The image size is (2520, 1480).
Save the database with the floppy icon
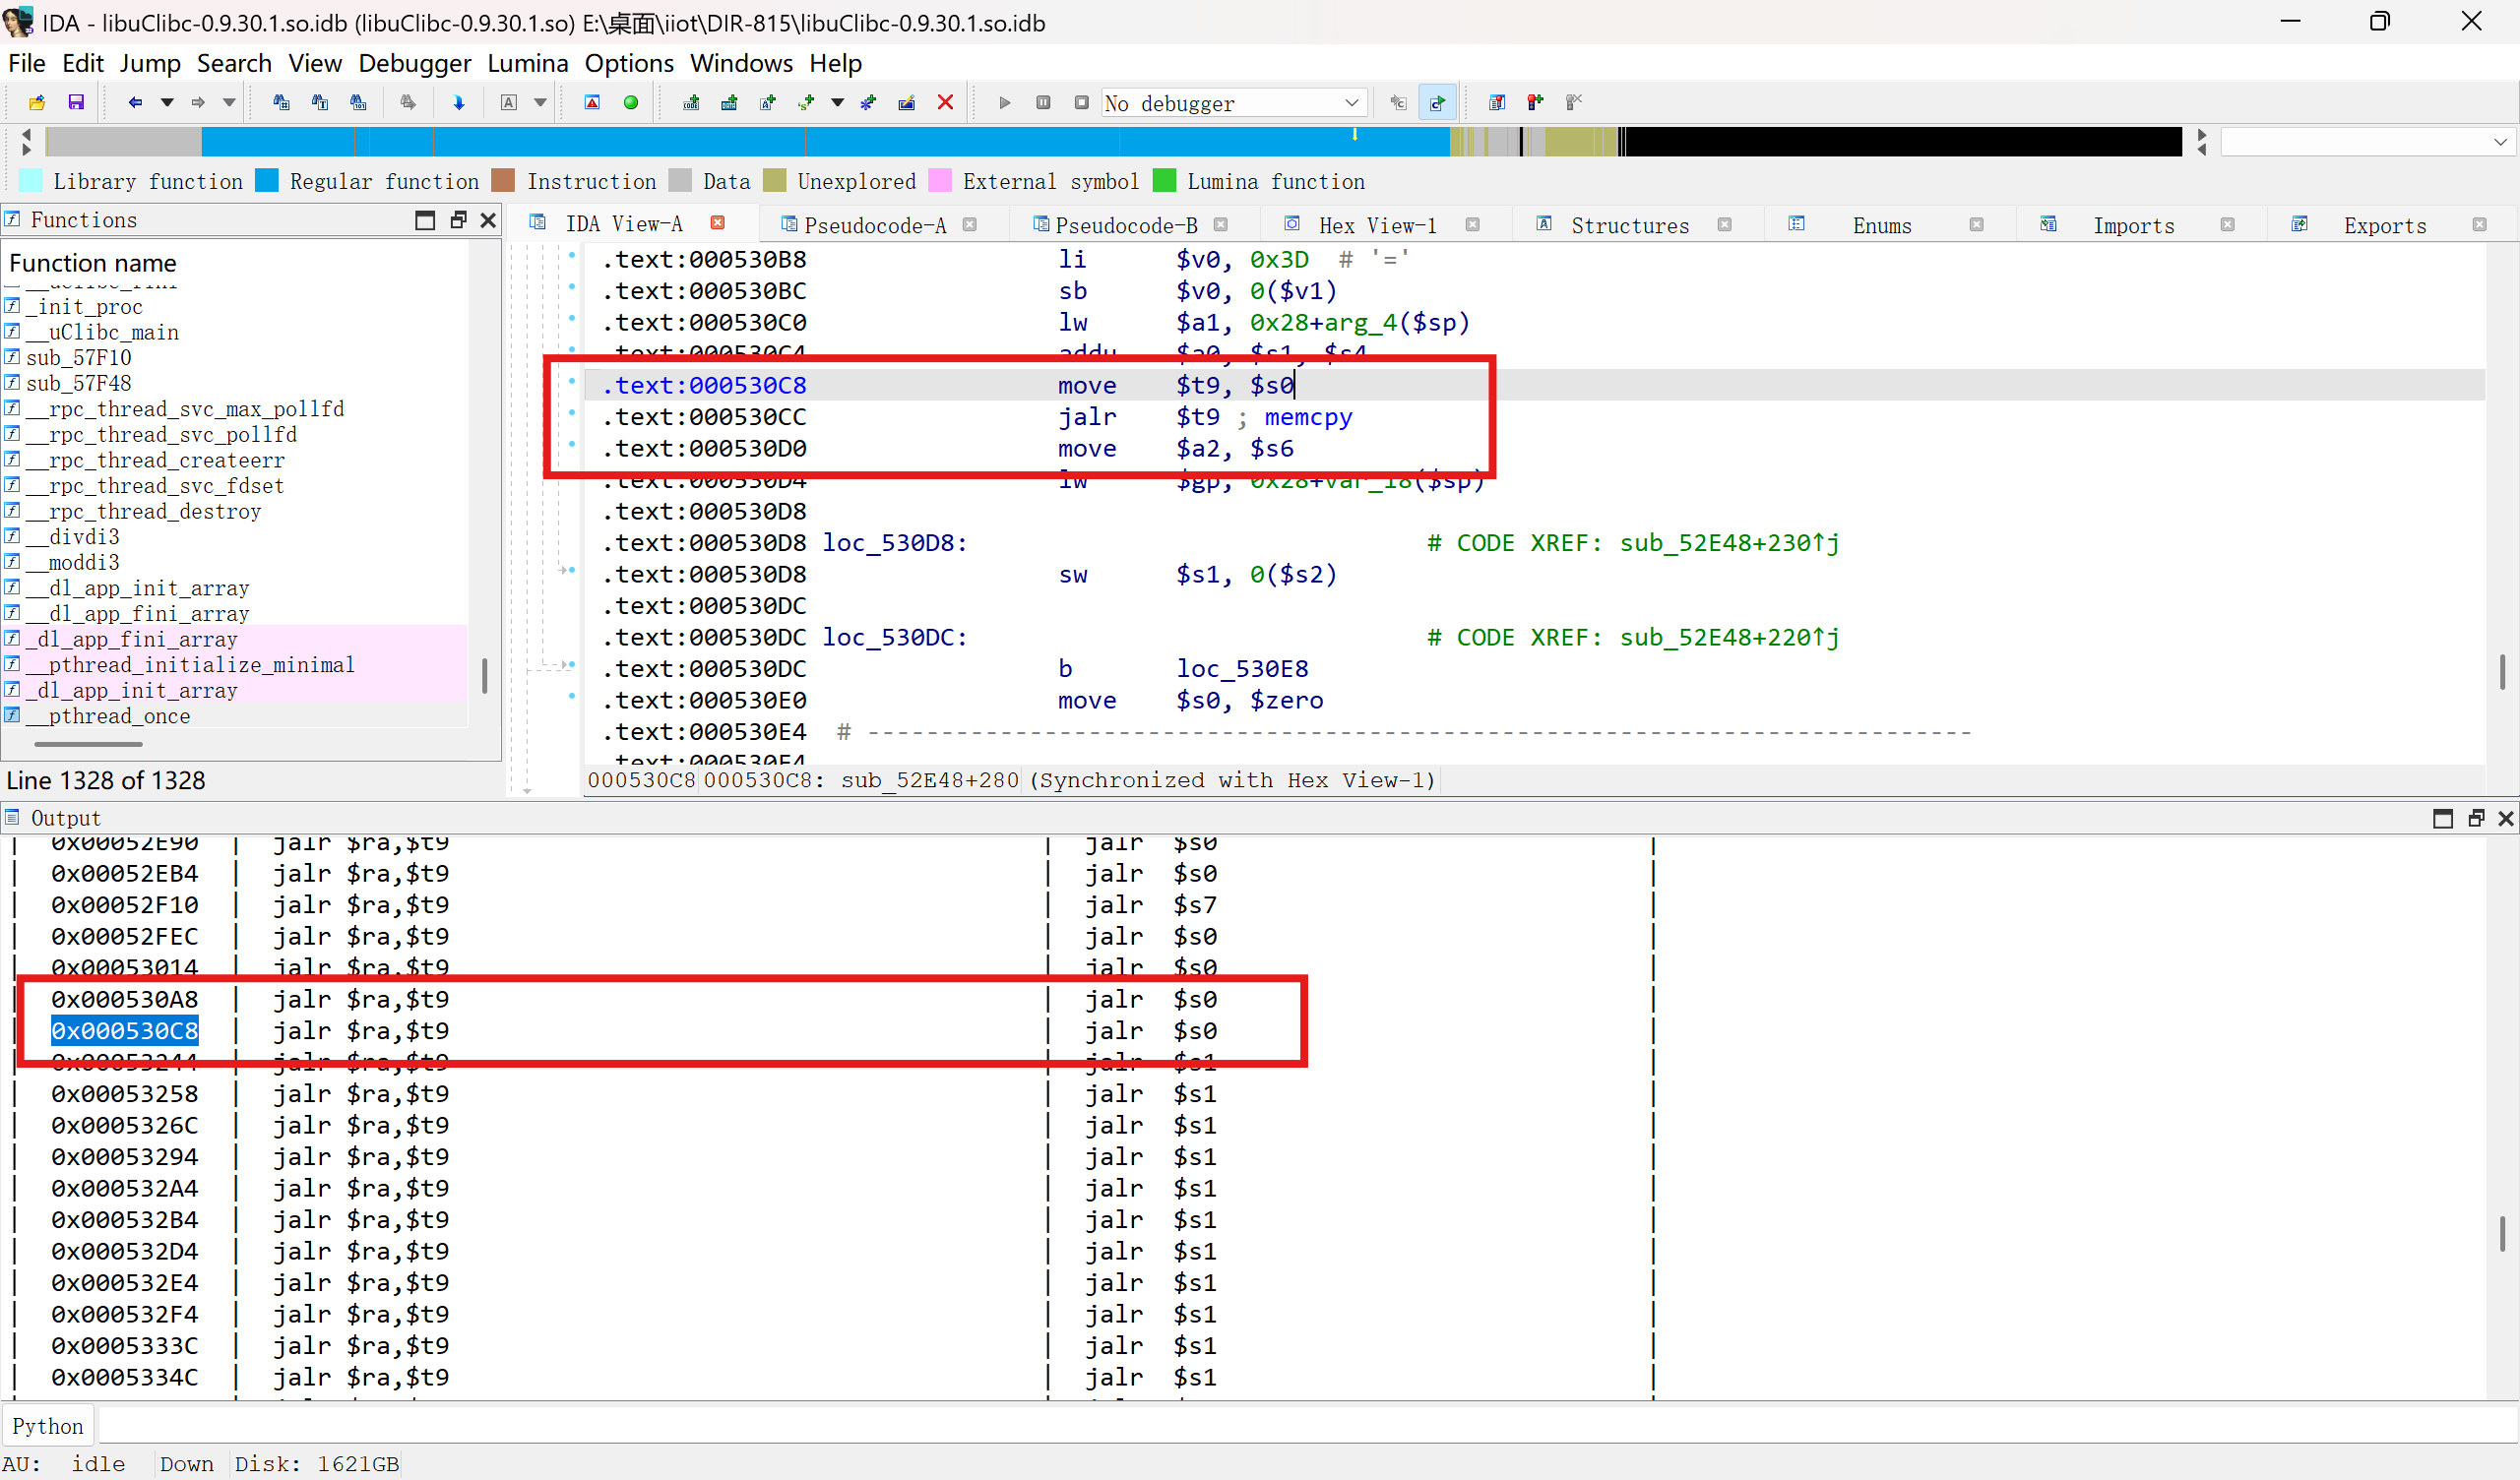[76, 102]
